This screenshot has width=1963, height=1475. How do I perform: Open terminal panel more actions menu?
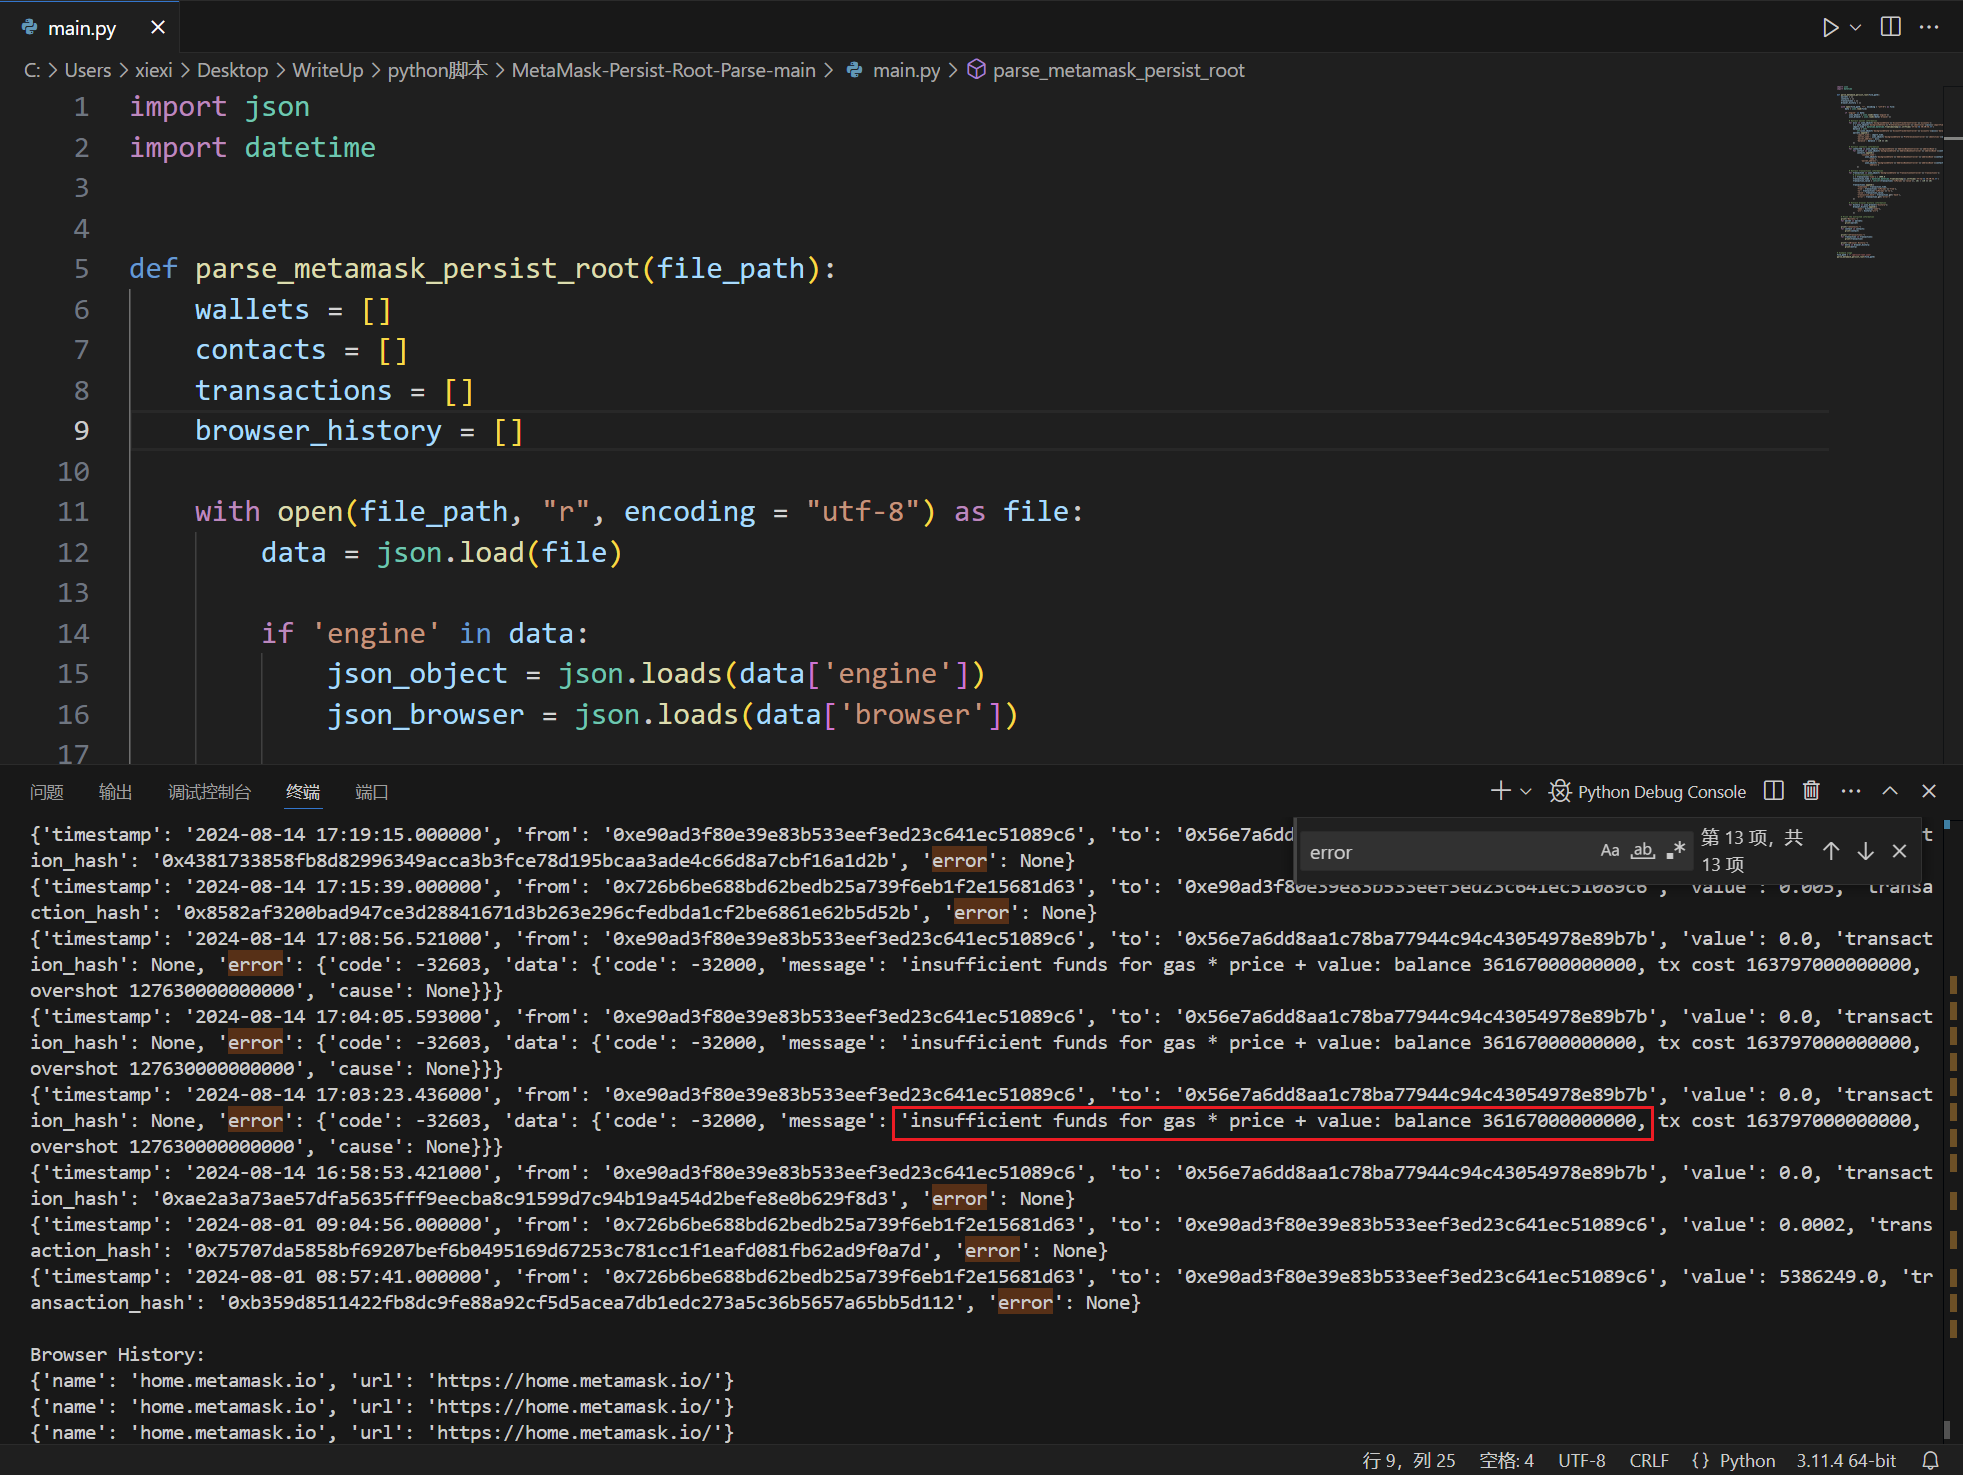(x=1851, y=791)
